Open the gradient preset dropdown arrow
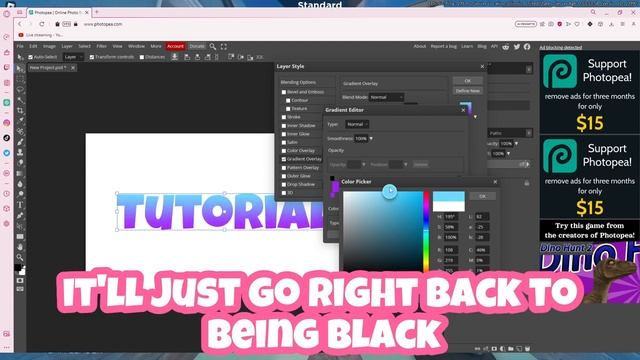The height and width of the screenshot is (360, 640). (x=475, y=117)
